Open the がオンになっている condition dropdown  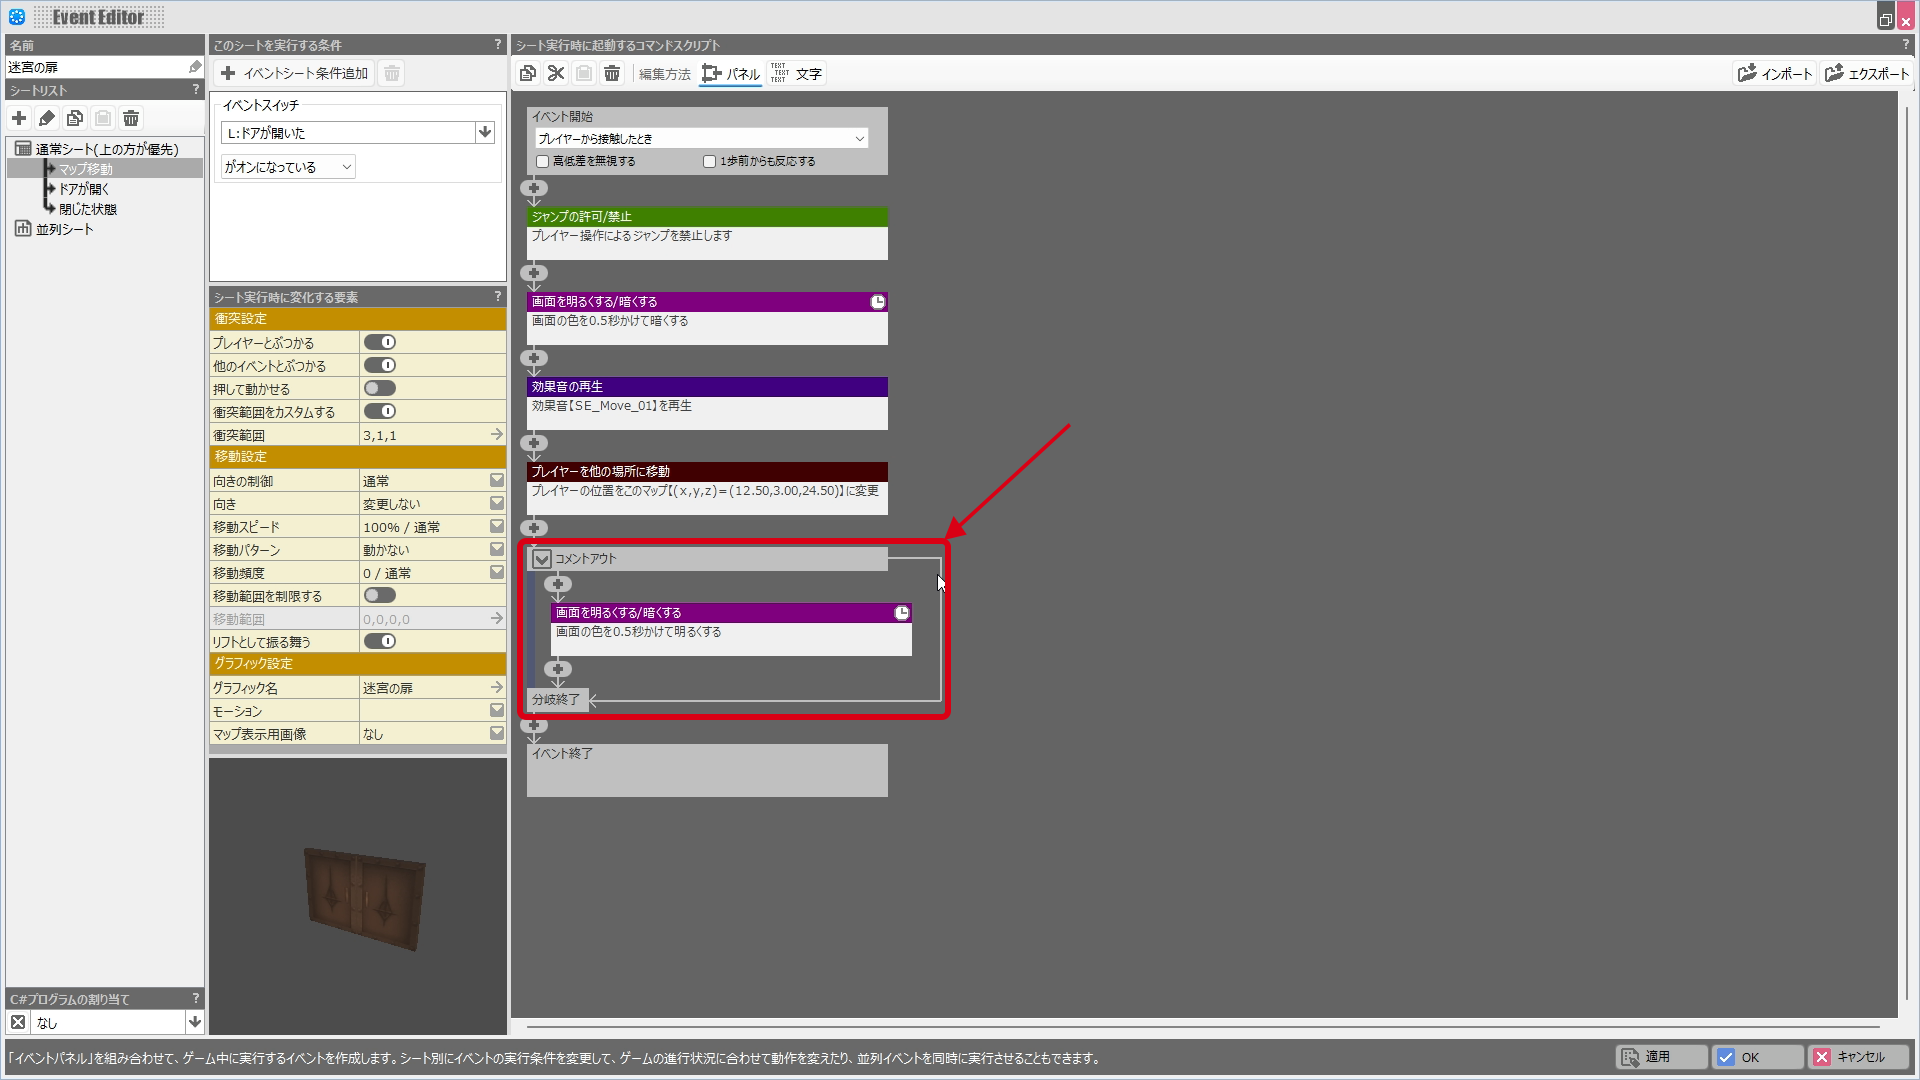point(288,167)
